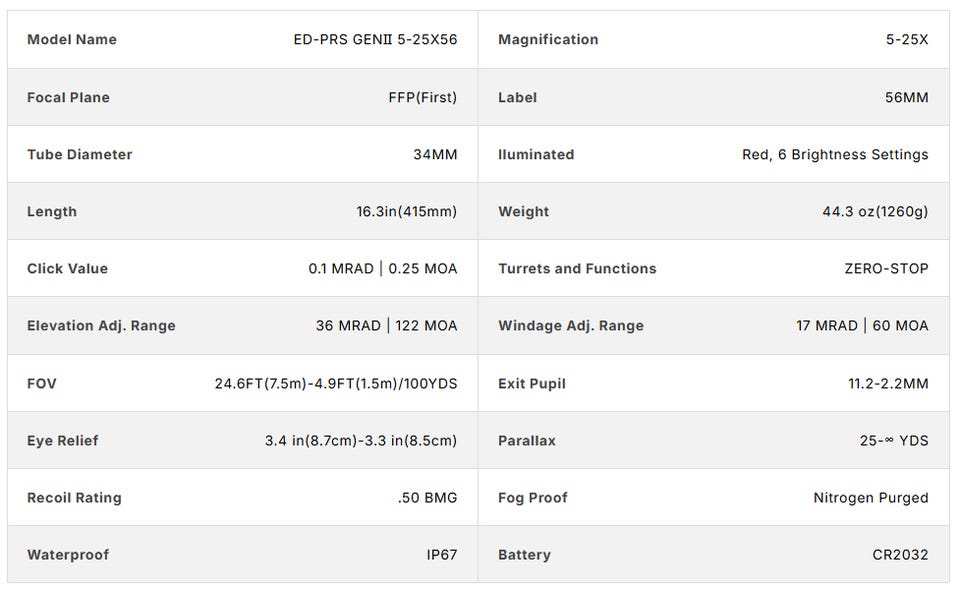Screen dimensions: 960x591
Task: Click the Weight 44.3 oz(1260g) value
Action: [x=875, y=211]
